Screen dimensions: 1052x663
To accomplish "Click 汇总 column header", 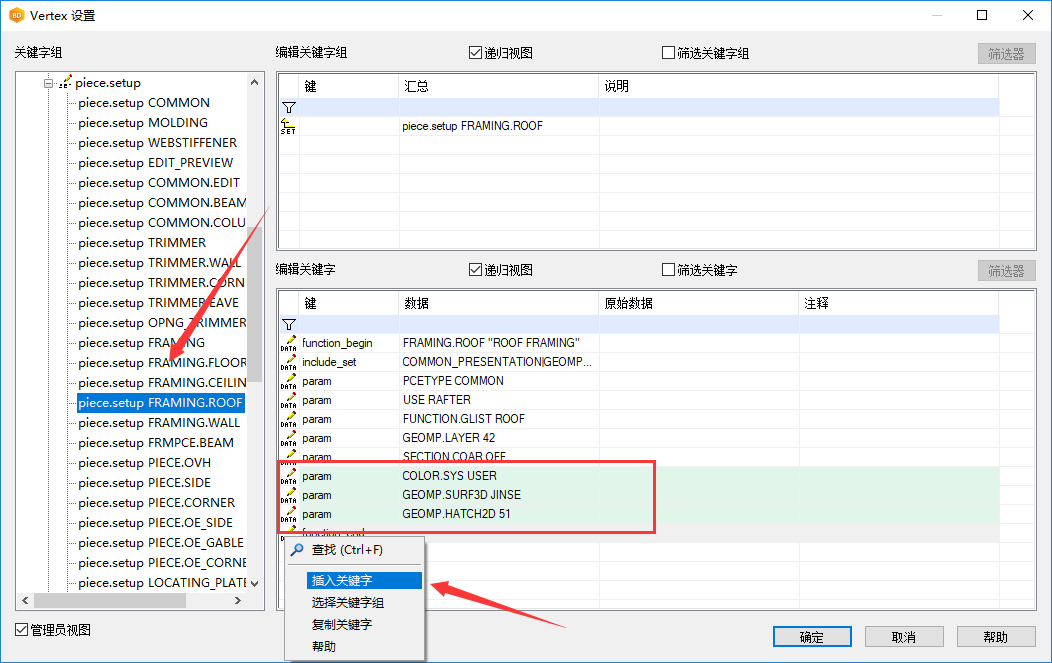I will point(498,87).
